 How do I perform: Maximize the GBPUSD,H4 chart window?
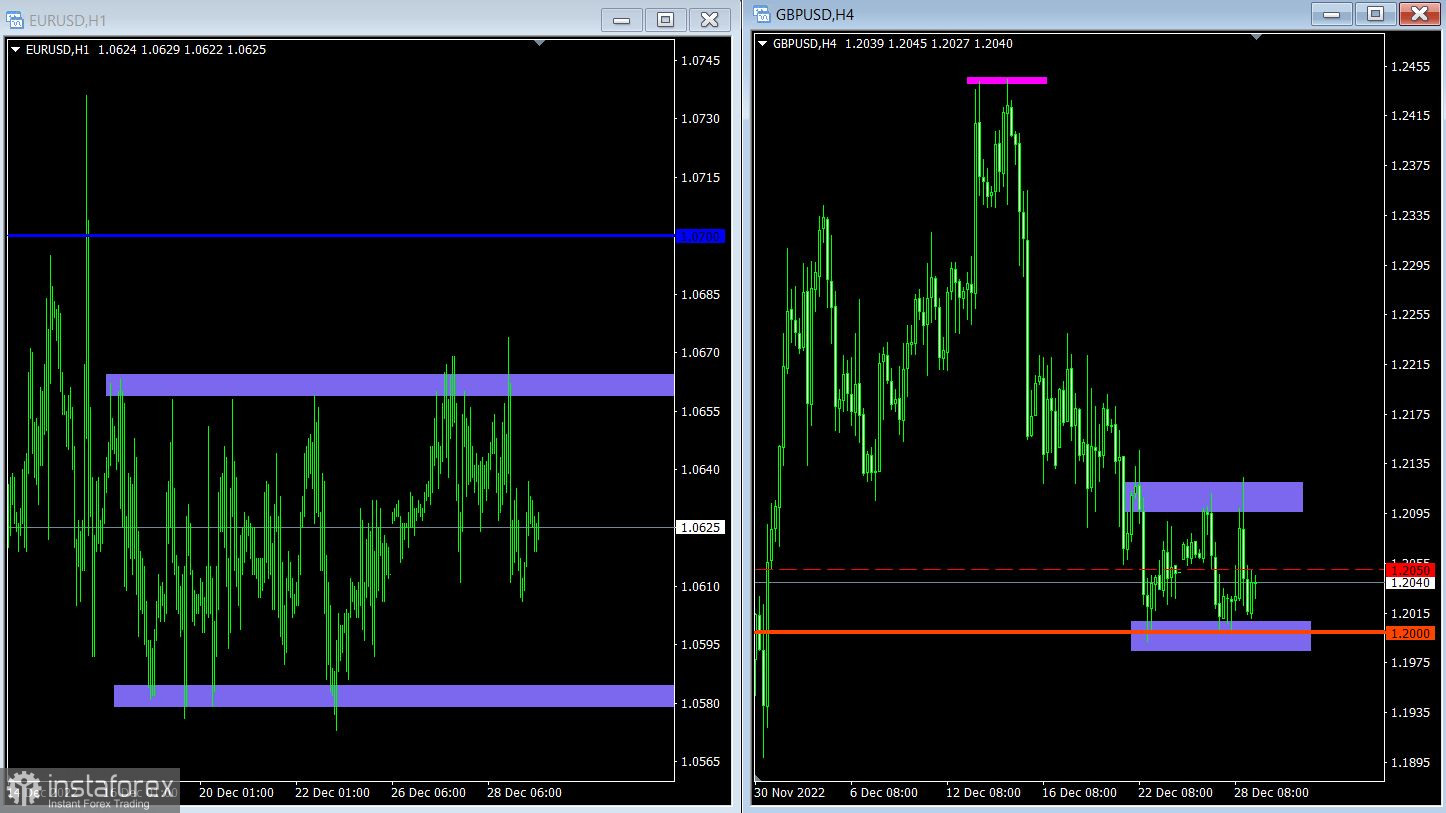(x=1376, y=13)
